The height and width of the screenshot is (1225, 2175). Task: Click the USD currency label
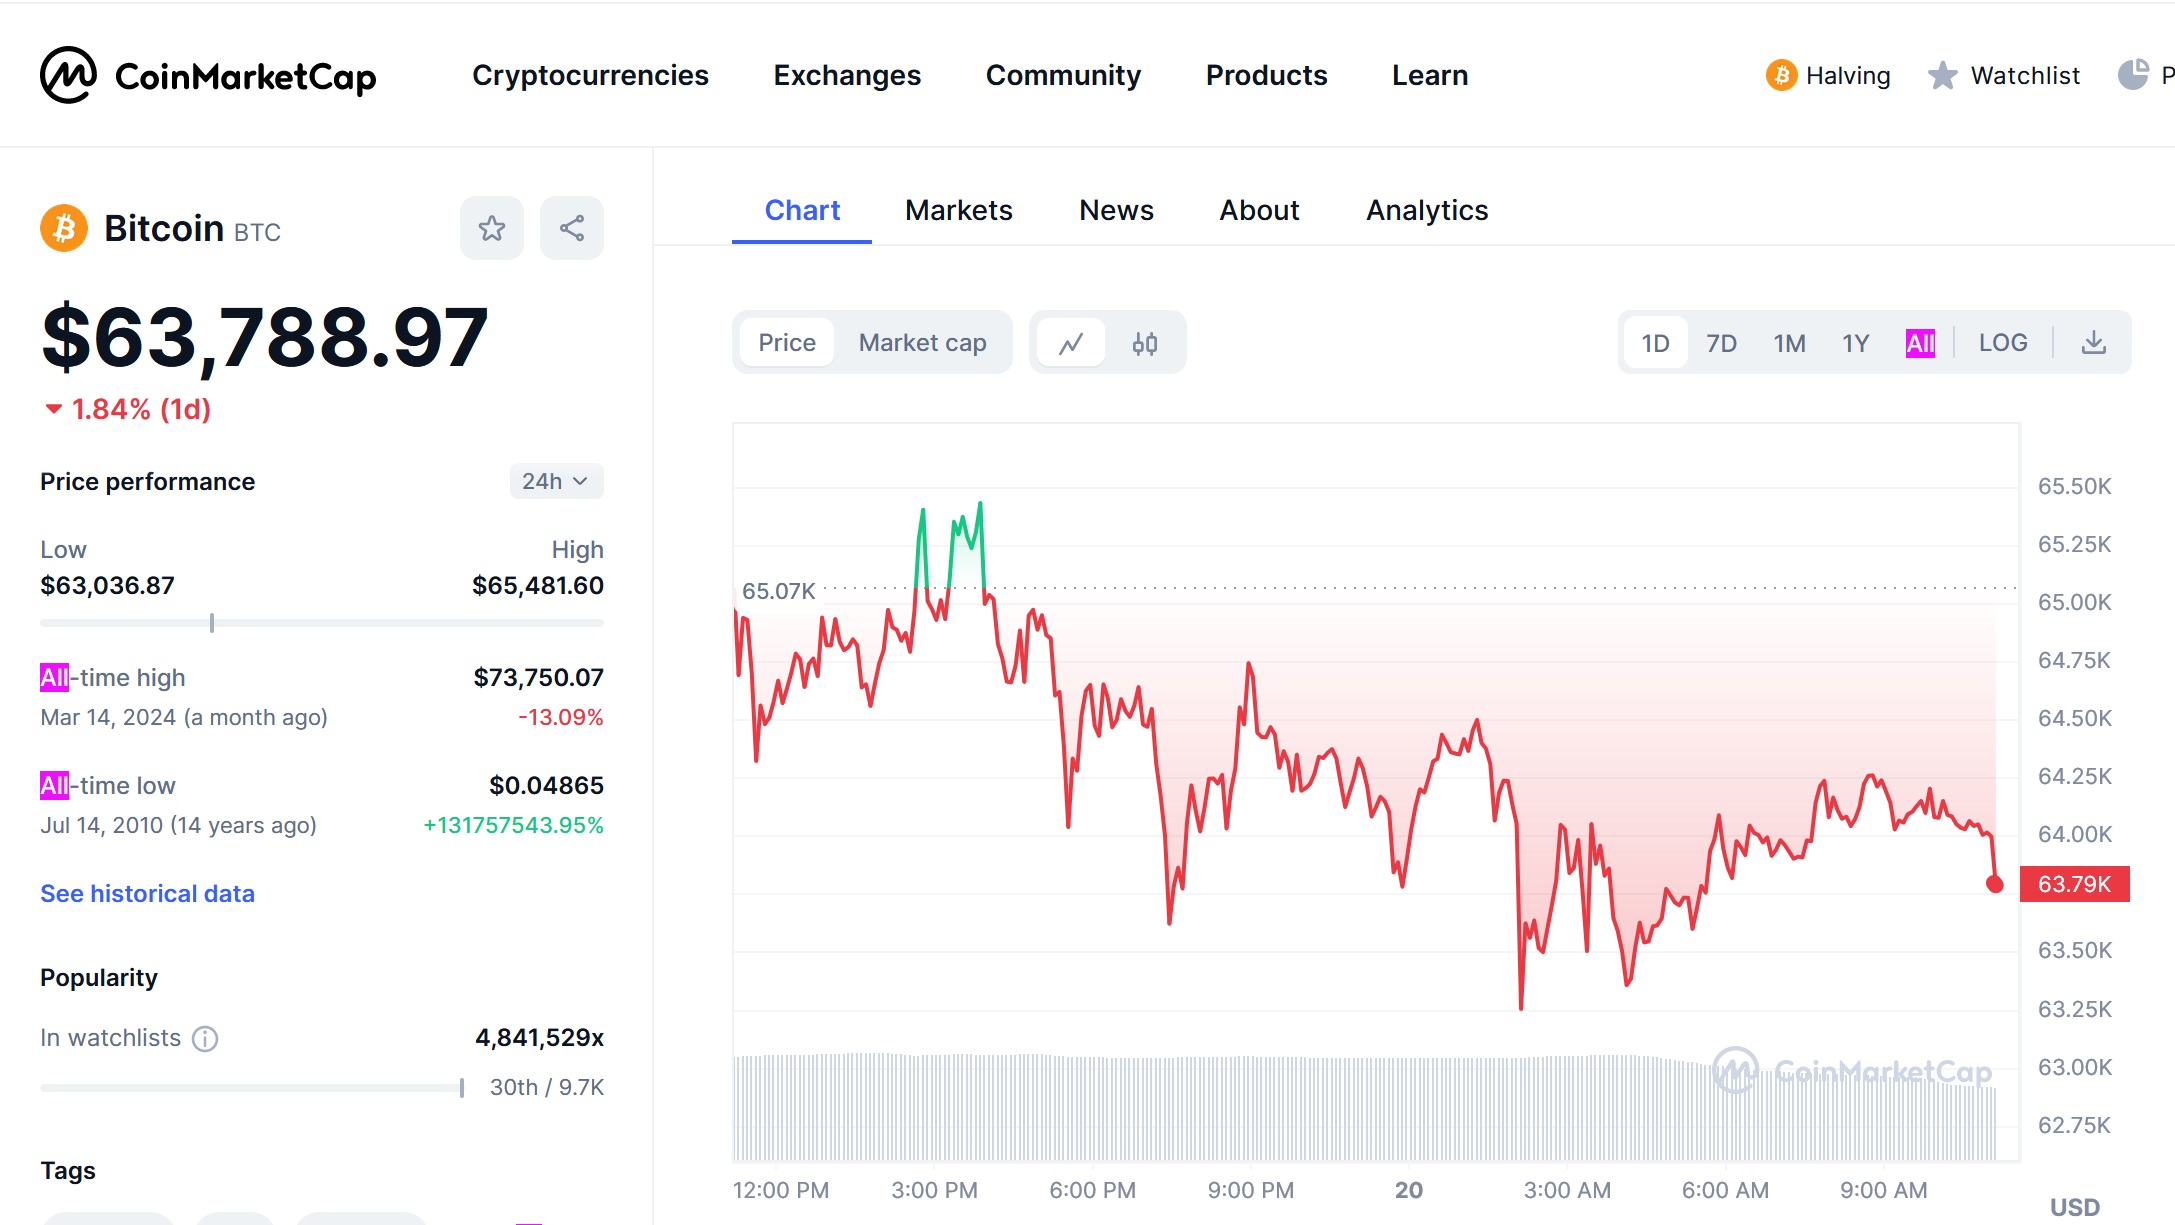click(2075, 1207)
